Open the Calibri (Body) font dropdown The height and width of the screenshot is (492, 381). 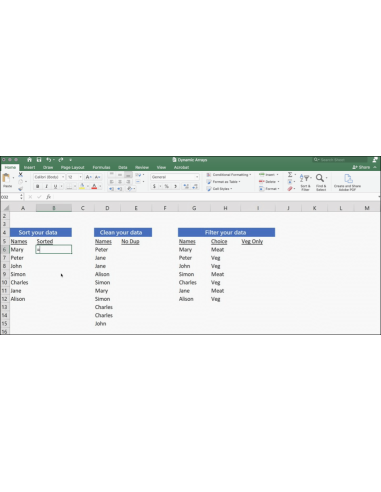click(x=49, y=177)
